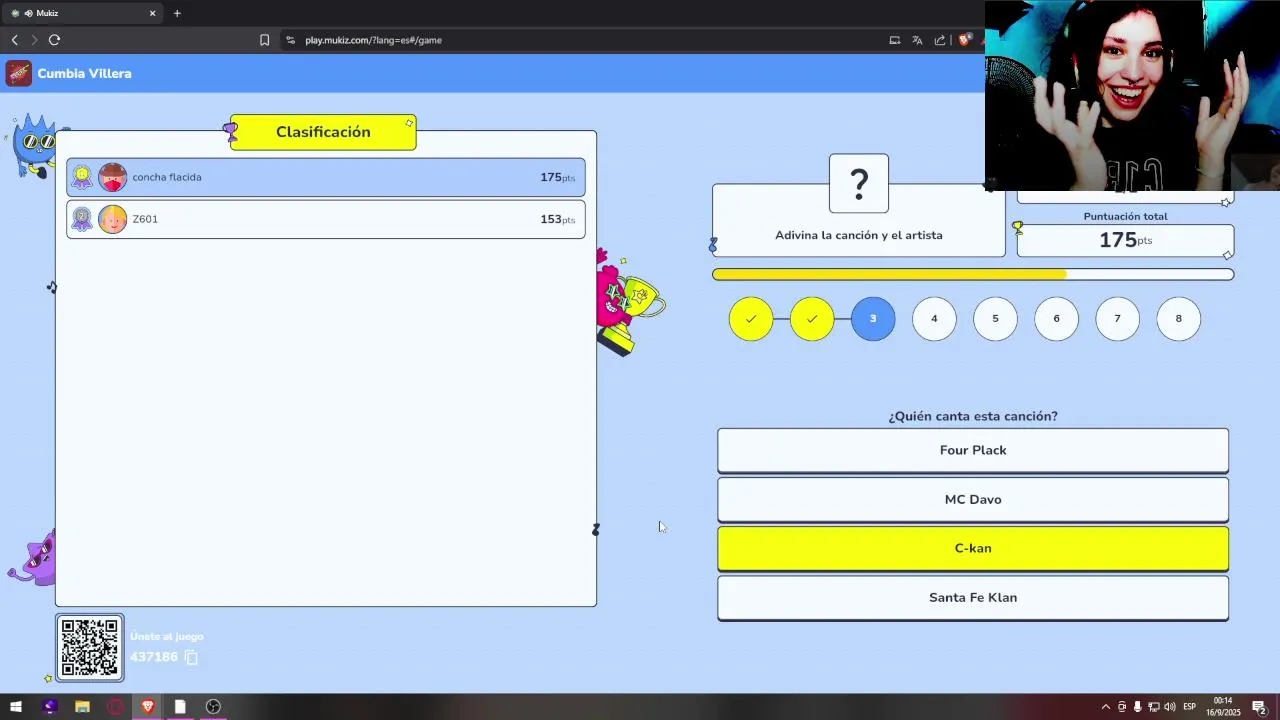The image size is (1280, 720).
Task: Click the 175 pts total score
Action: click(1126, 240)
